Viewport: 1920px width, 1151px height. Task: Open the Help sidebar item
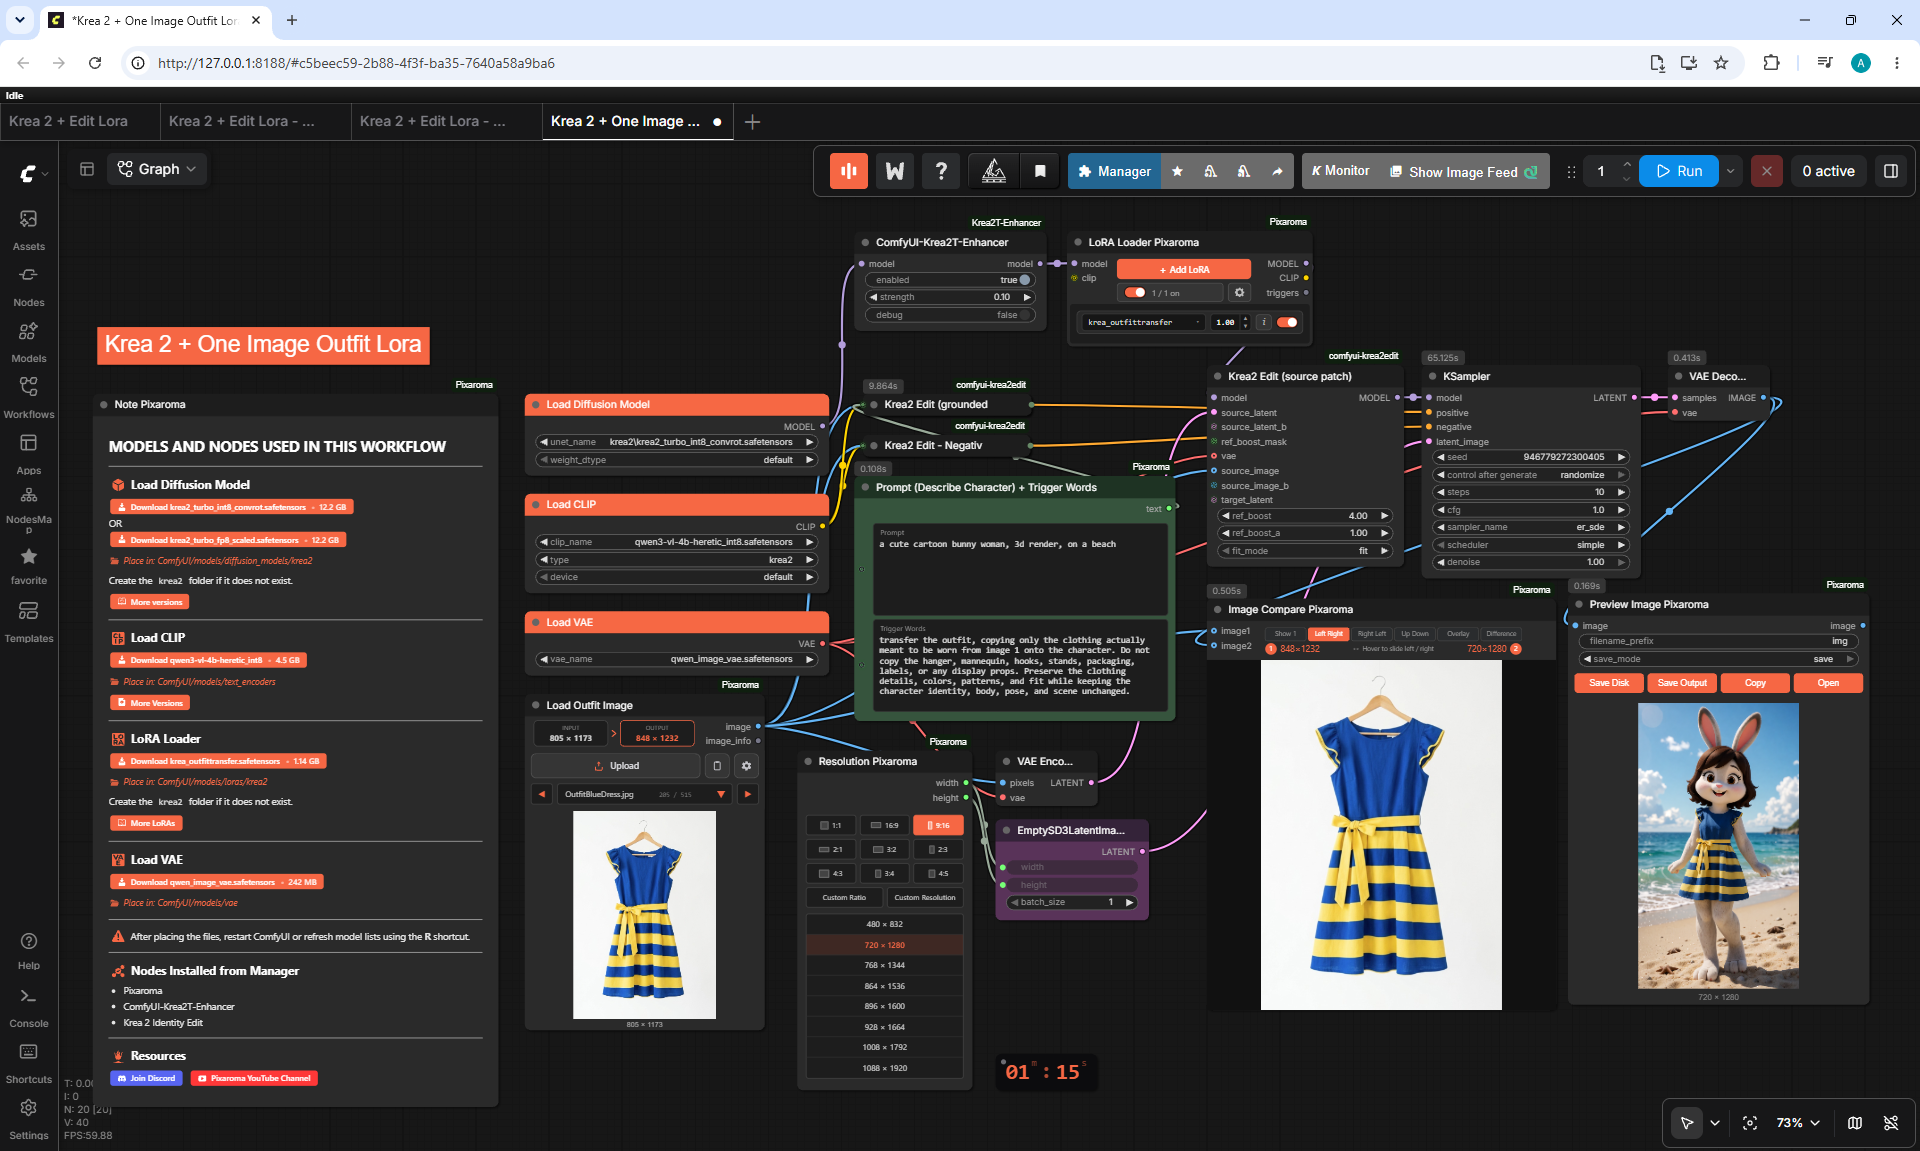point(28,951)
